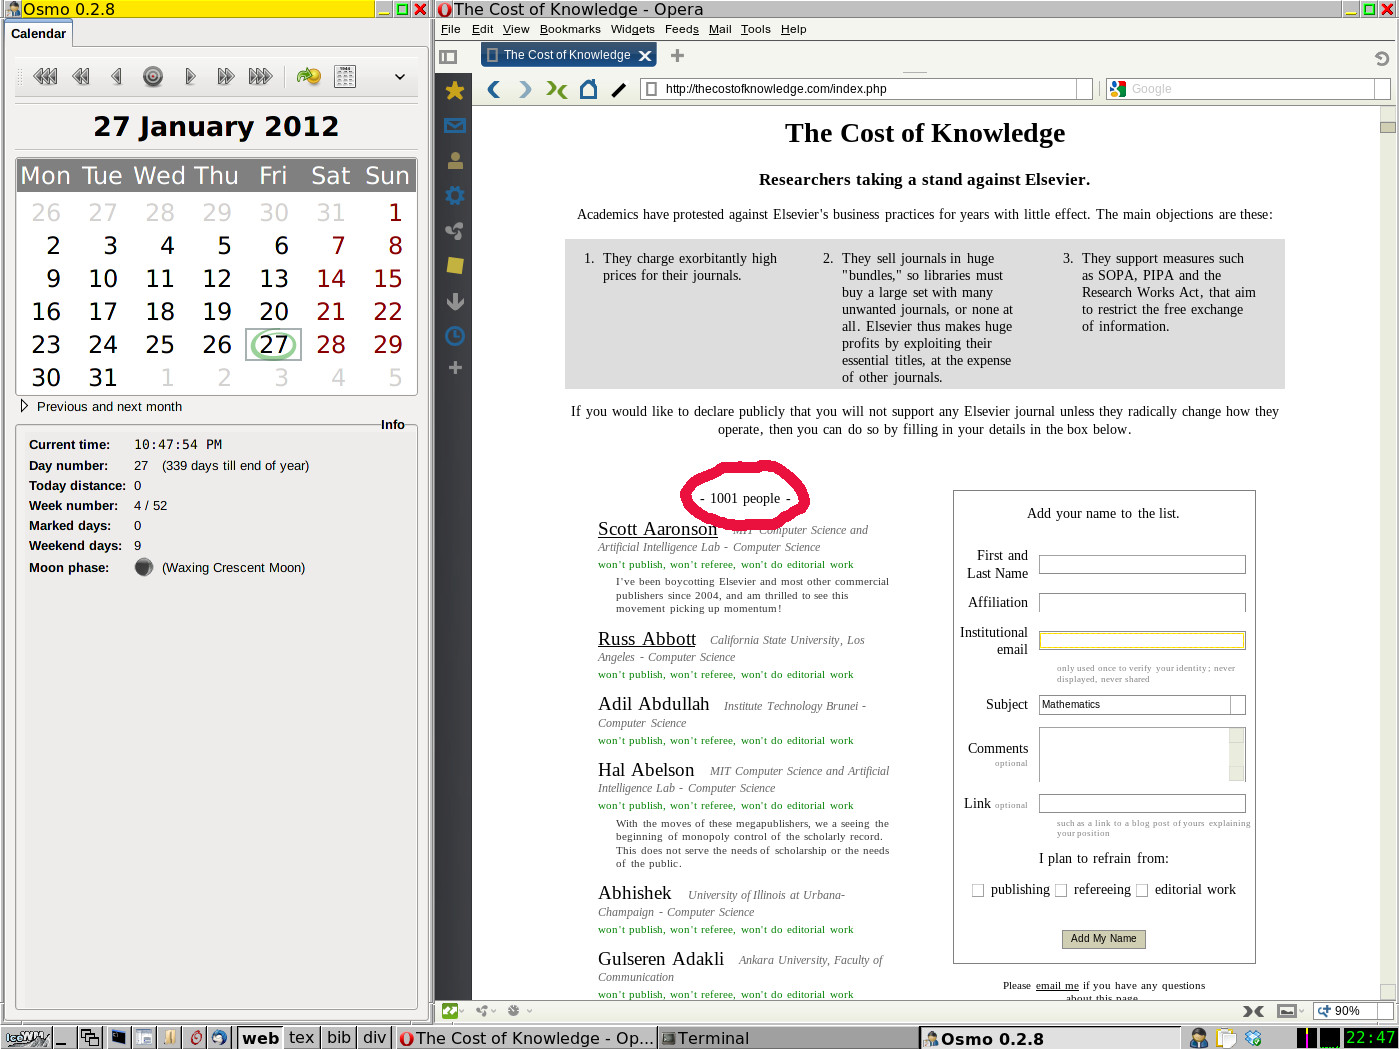Open the Bookmarks menu
1399x1049 pixels.
click(x=570, y=29)
